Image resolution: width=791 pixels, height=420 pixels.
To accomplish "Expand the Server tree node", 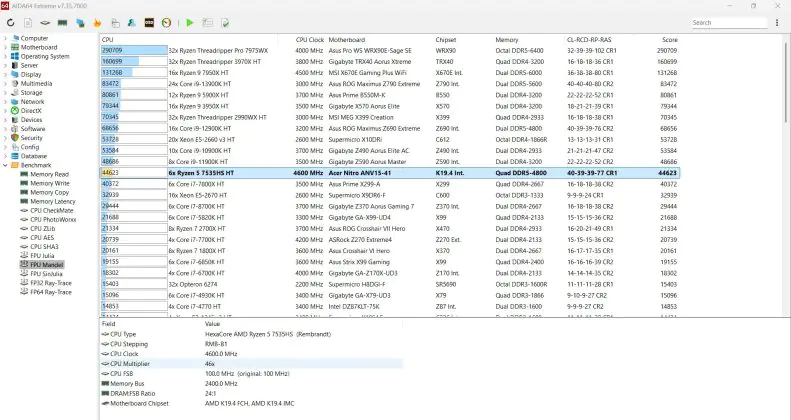I will point(6,66).
